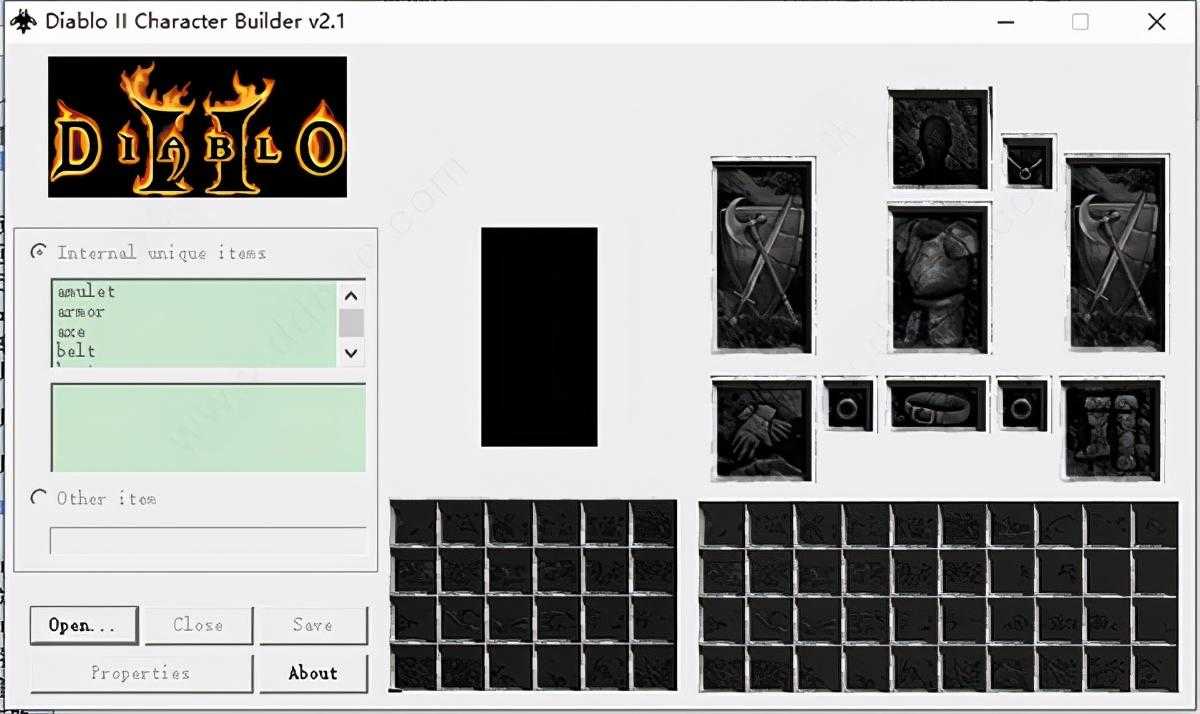Image resolution: width=1200 pixels, height=714 pixels.
Task: Select the amulet equipment slot
Action: (1027, 161)
